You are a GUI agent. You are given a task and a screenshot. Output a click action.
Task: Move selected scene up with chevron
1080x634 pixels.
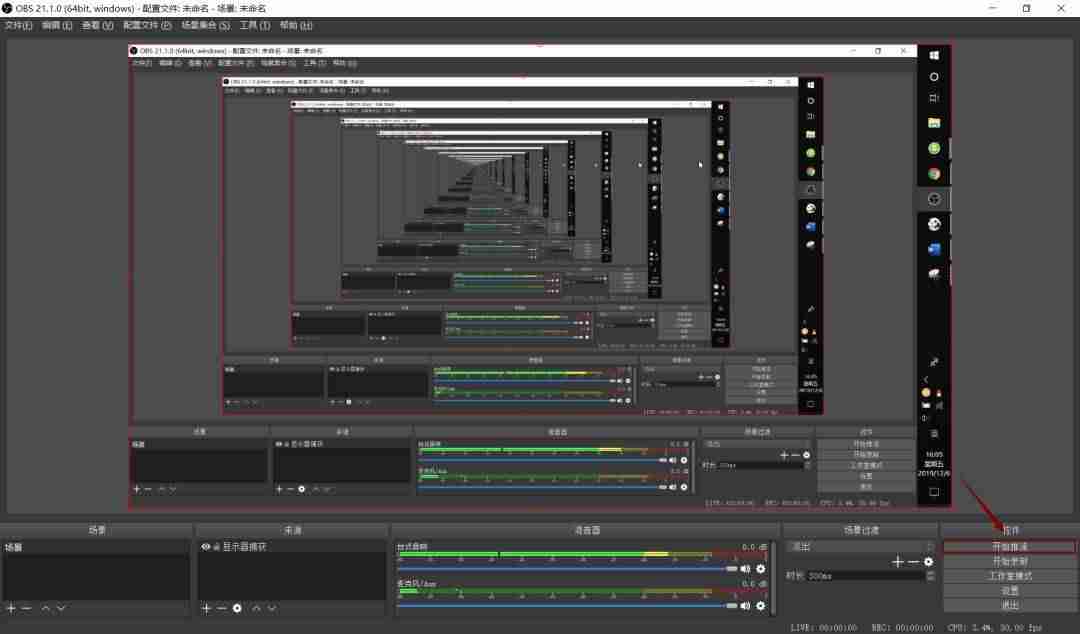[45, 609]
